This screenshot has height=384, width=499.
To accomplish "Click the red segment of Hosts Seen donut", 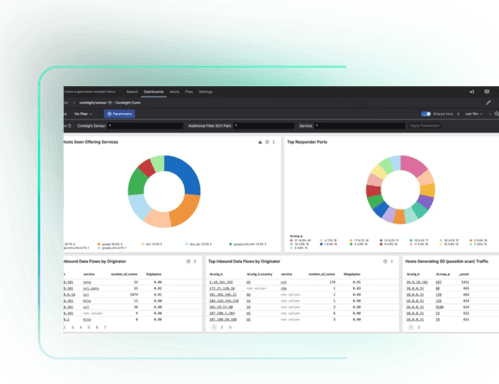I will pos(147,168).
